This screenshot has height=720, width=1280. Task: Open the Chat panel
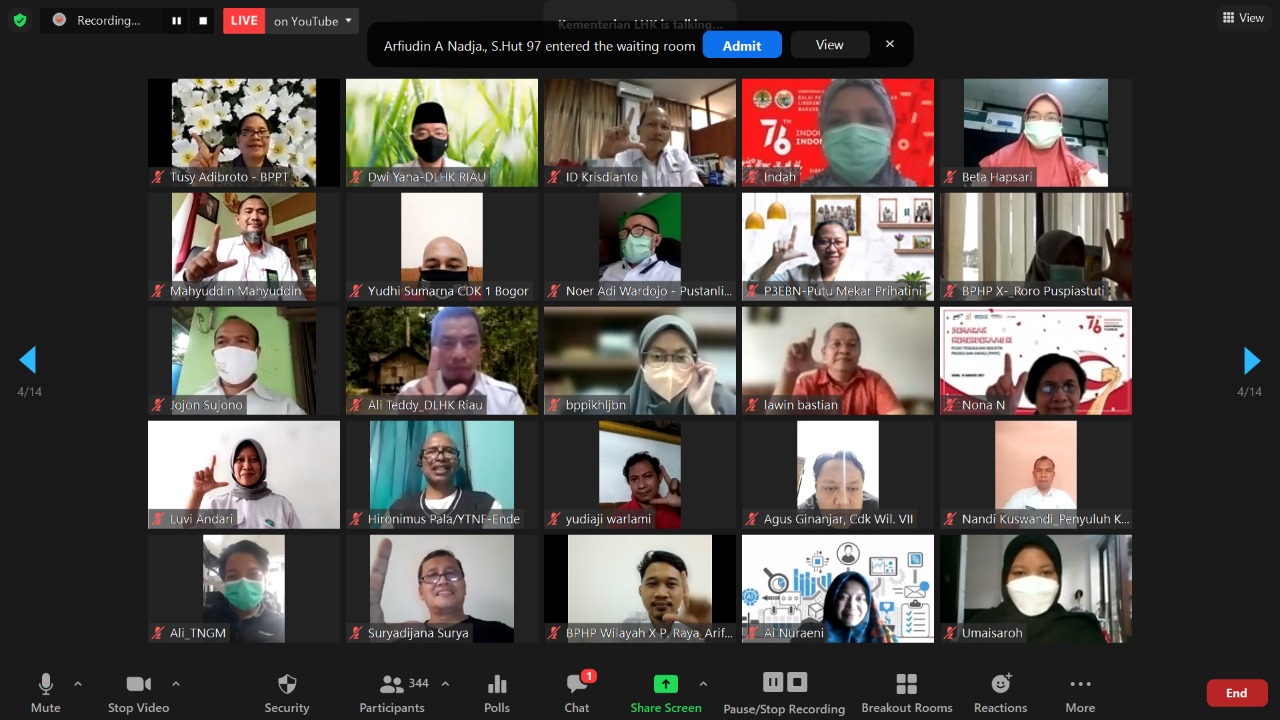pyautogui.click(x=577, y=693)
